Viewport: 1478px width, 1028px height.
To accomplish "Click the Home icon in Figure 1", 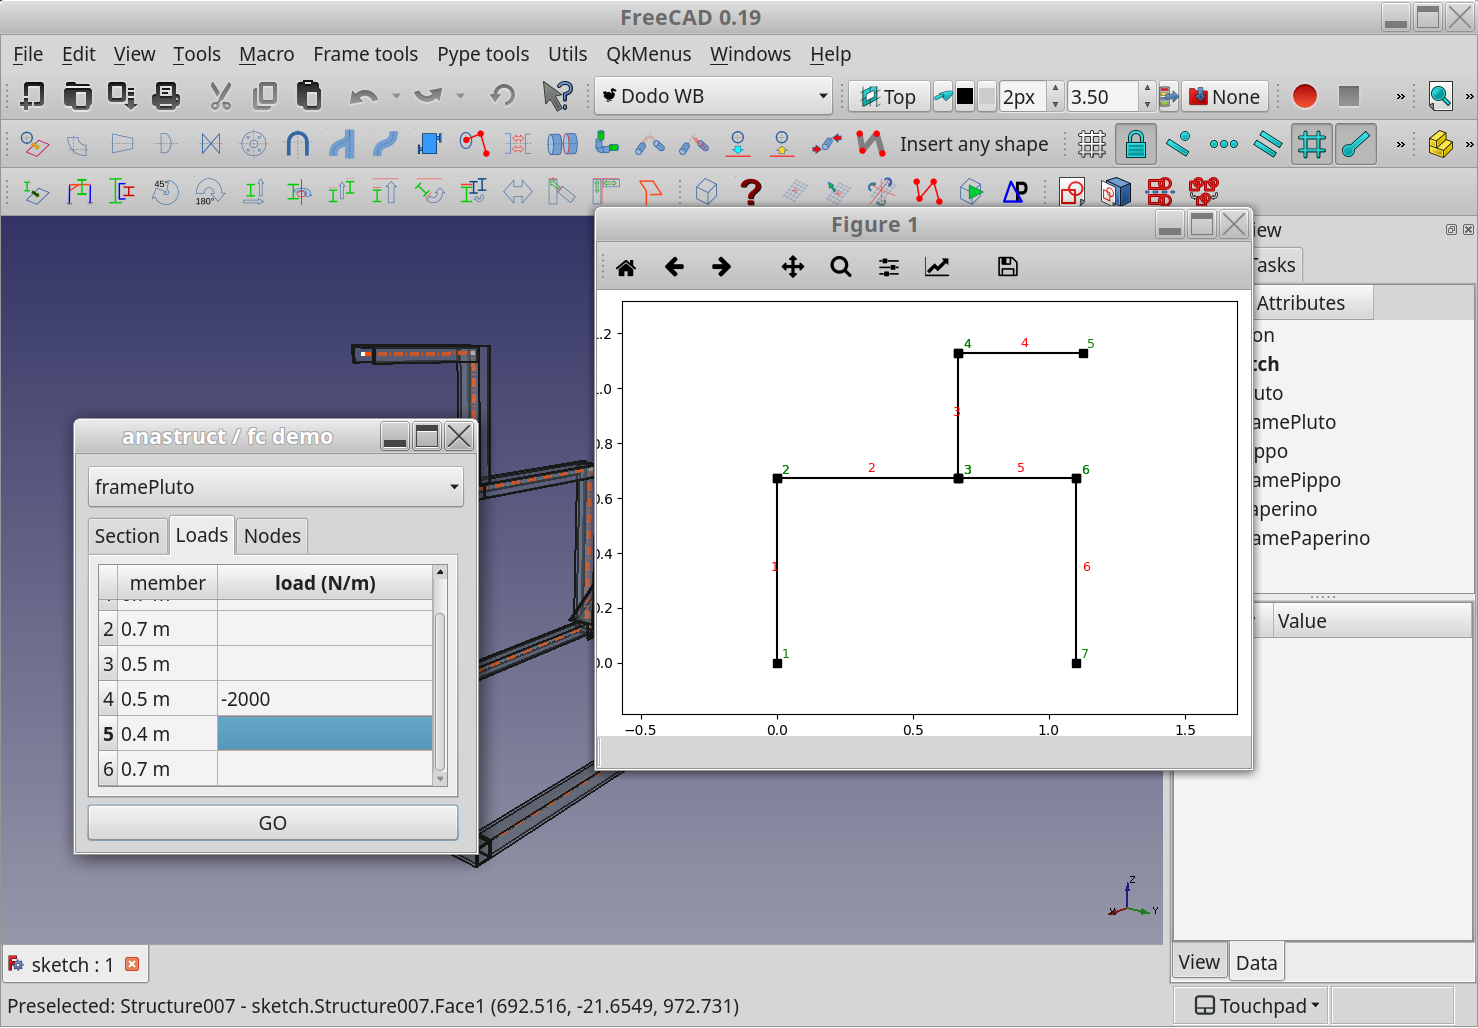I will click(626, 267).
